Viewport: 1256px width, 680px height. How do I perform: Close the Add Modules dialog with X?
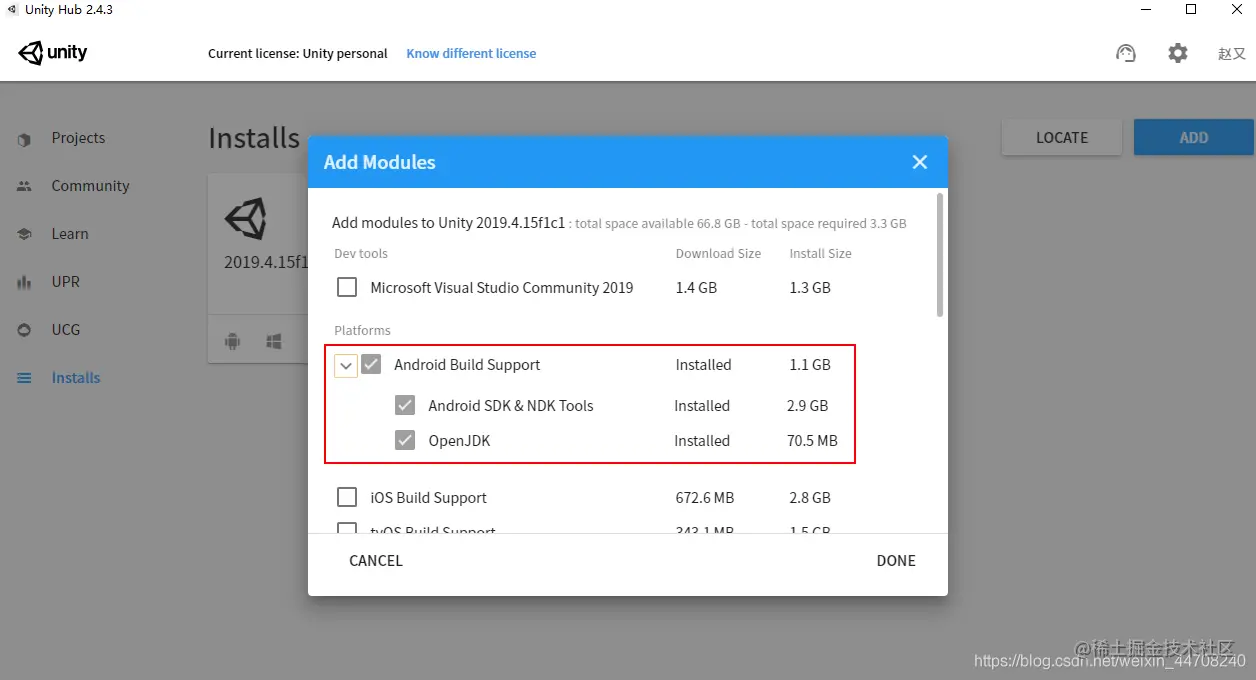click(x=920, y=162)
